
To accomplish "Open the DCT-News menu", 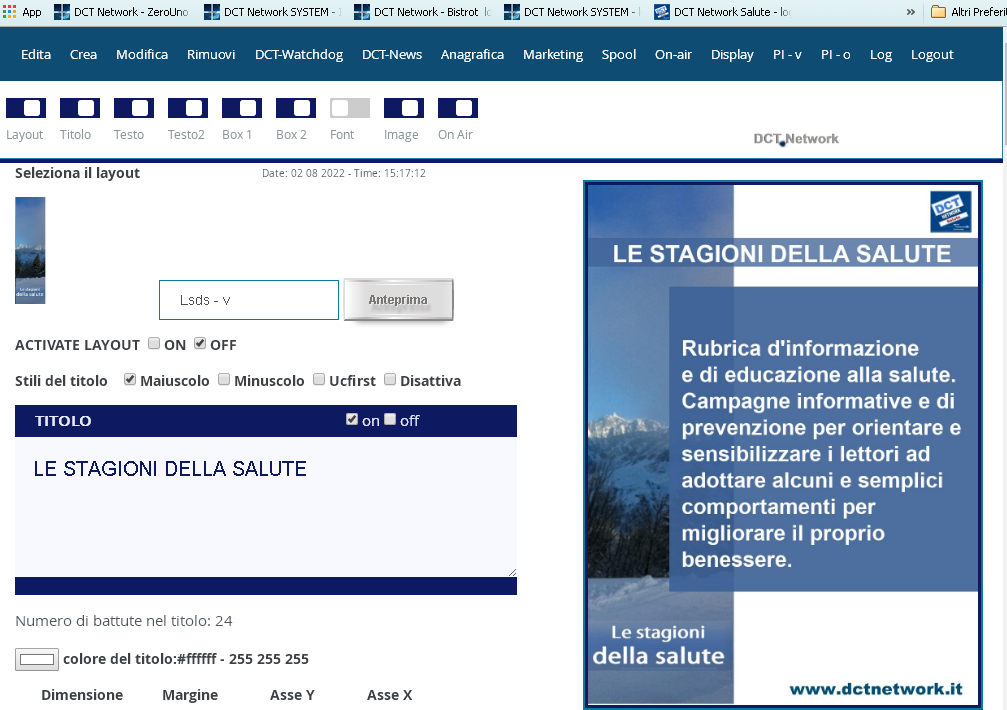I will click(x=392, y=55).
